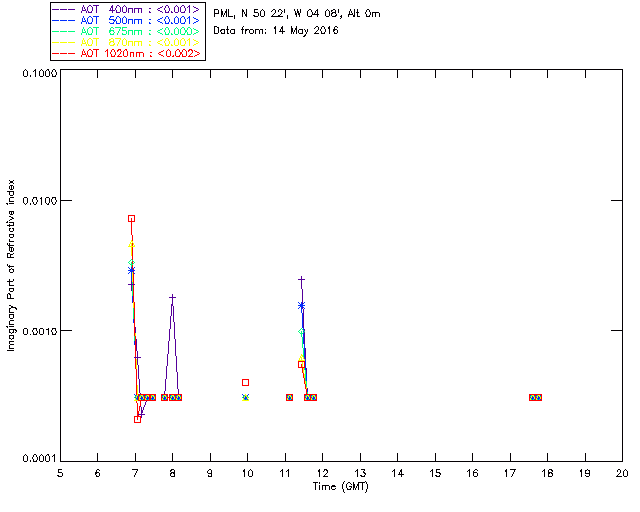Click the x-axis tick label 5

pyautogui.click(x=60, y=473)
